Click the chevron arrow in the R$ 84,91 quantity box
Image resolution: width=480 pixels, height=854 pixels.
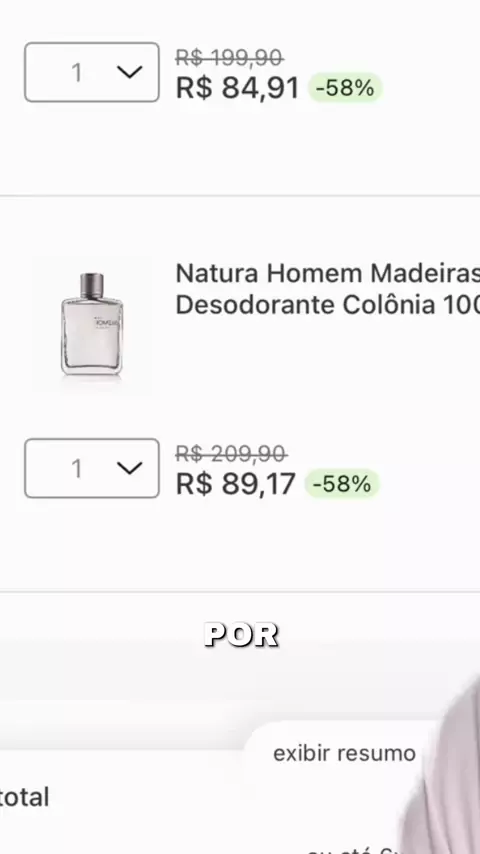pyautogui.click(x=129, y=72)
